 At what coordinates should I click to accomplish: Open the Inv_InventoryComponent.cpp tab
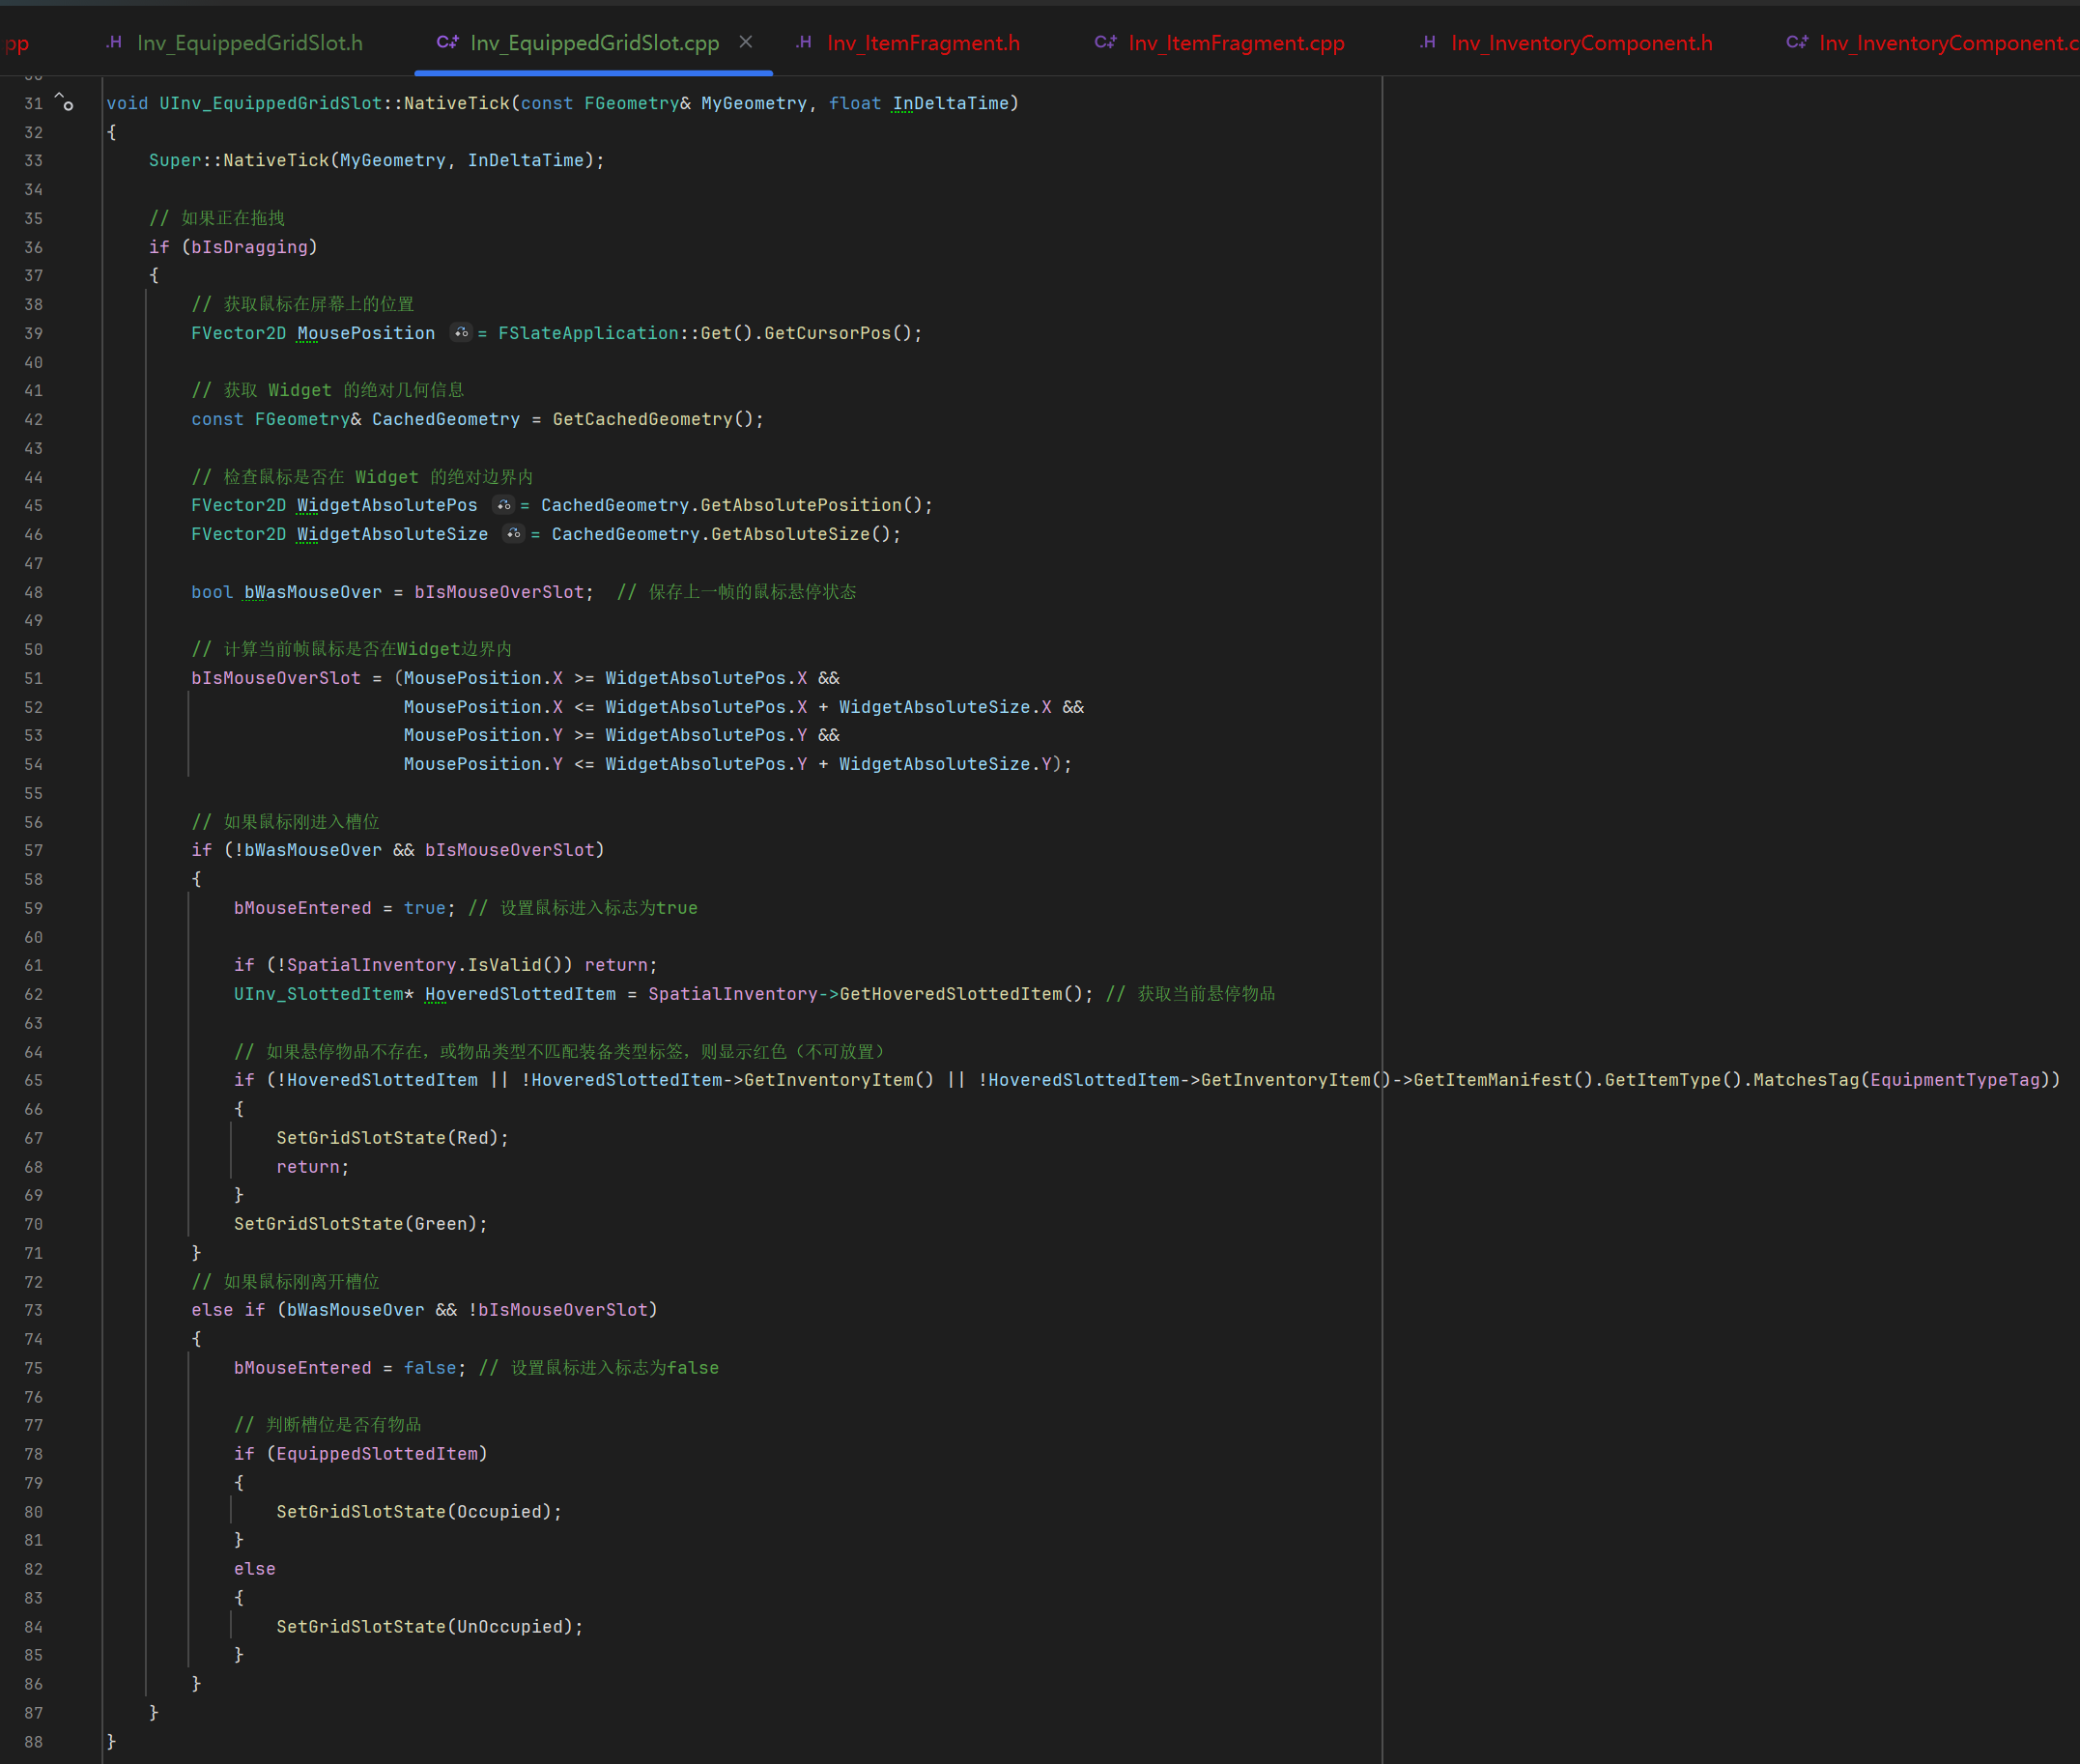click(x=1945, y=43)
